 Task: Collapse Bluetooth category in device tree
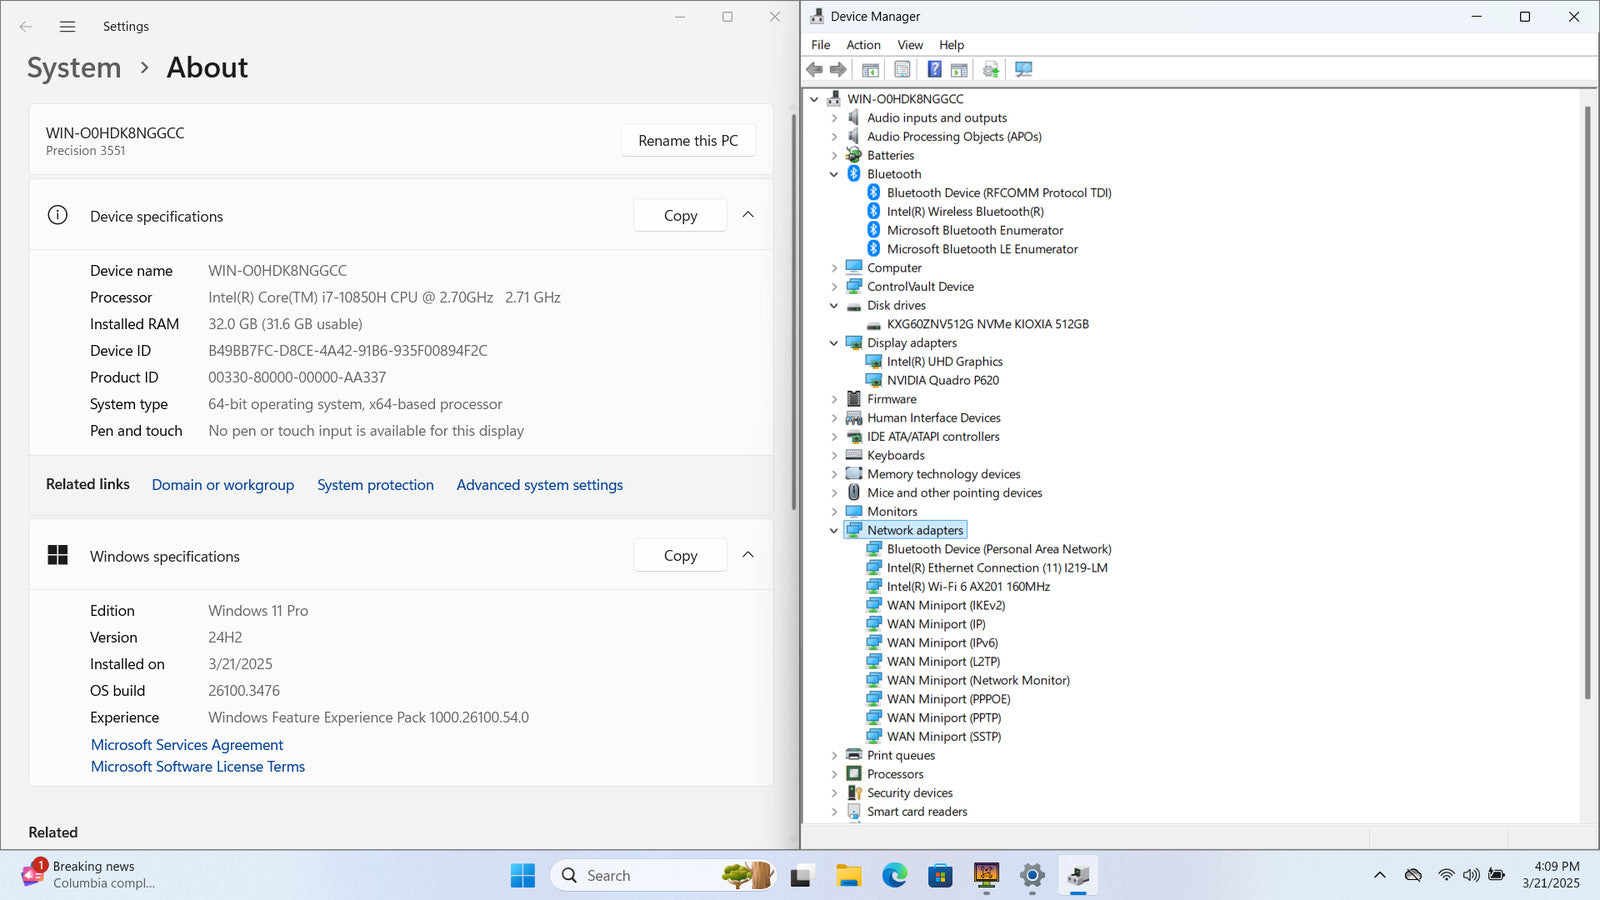pos(834,174)
